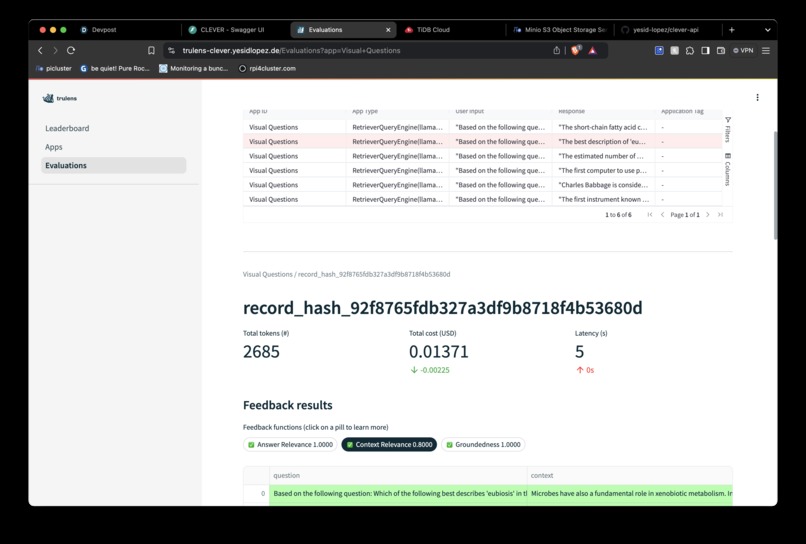Click the page vertical scrollbar
The image size is (806, 544).
(x=775, y=185)
